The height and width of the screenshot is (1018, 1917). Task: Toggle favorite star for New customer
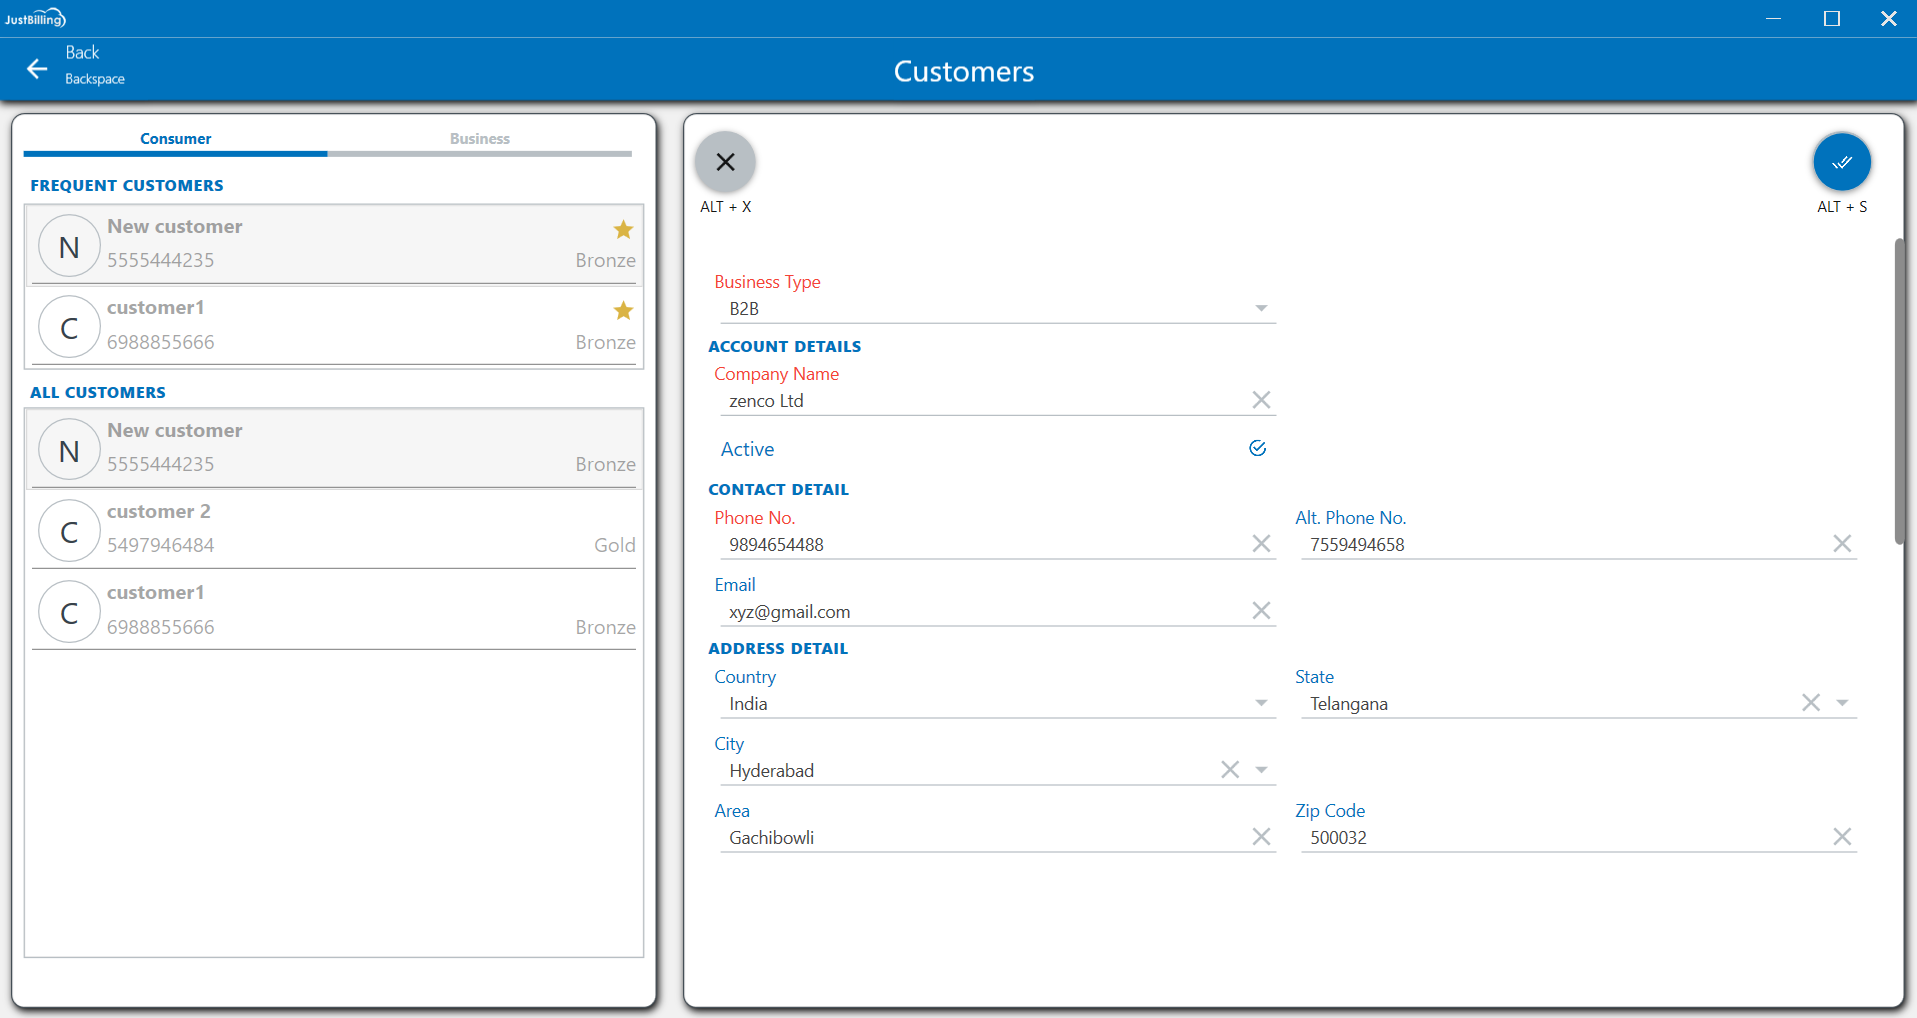click(x=623, y=229)
